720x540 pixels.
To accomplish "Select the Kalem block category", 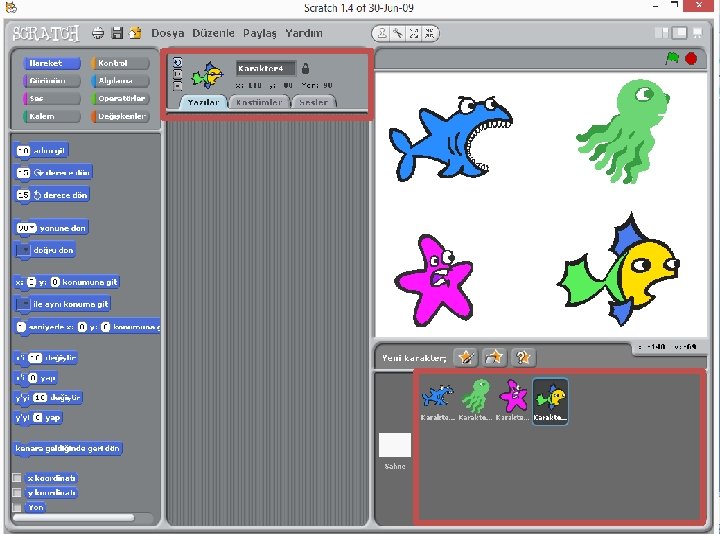I will [x=51, y=116].
